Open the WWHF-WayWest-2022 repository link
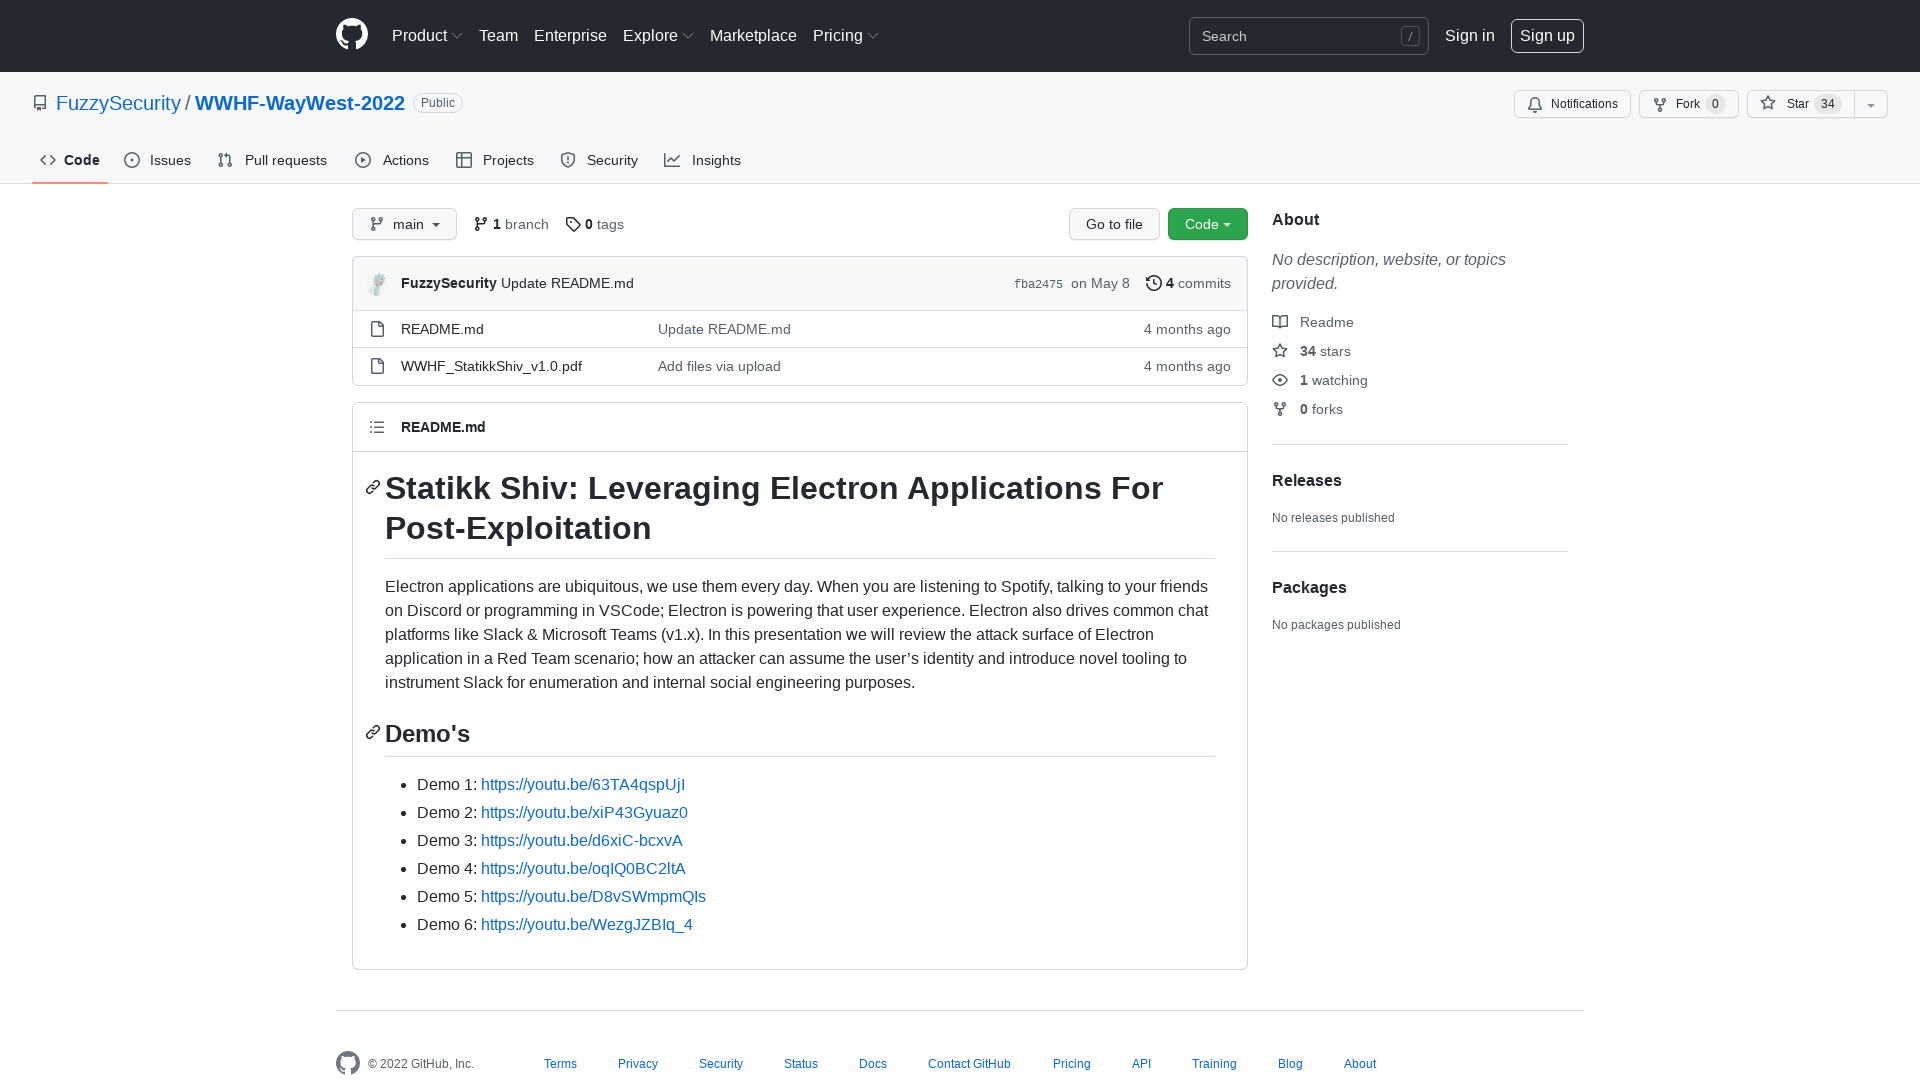Viewport: 1920px width, 1080px height. click(x=300, y=103)
